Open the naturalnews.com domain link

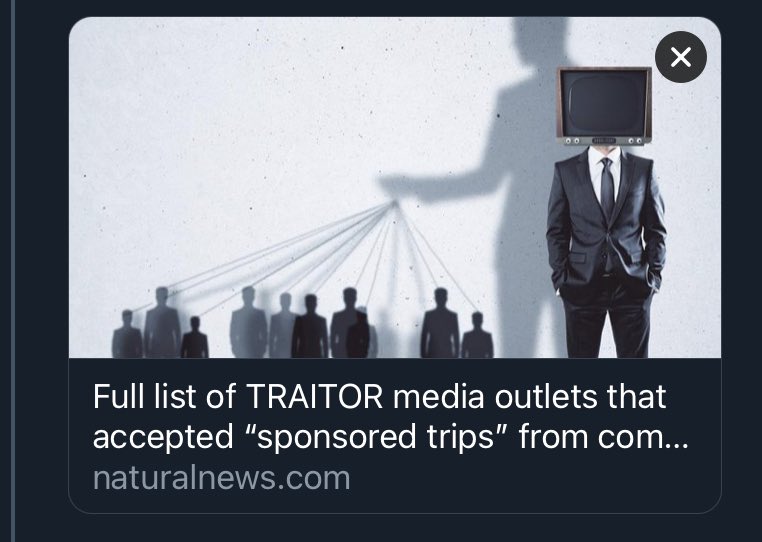pos(221,478)
